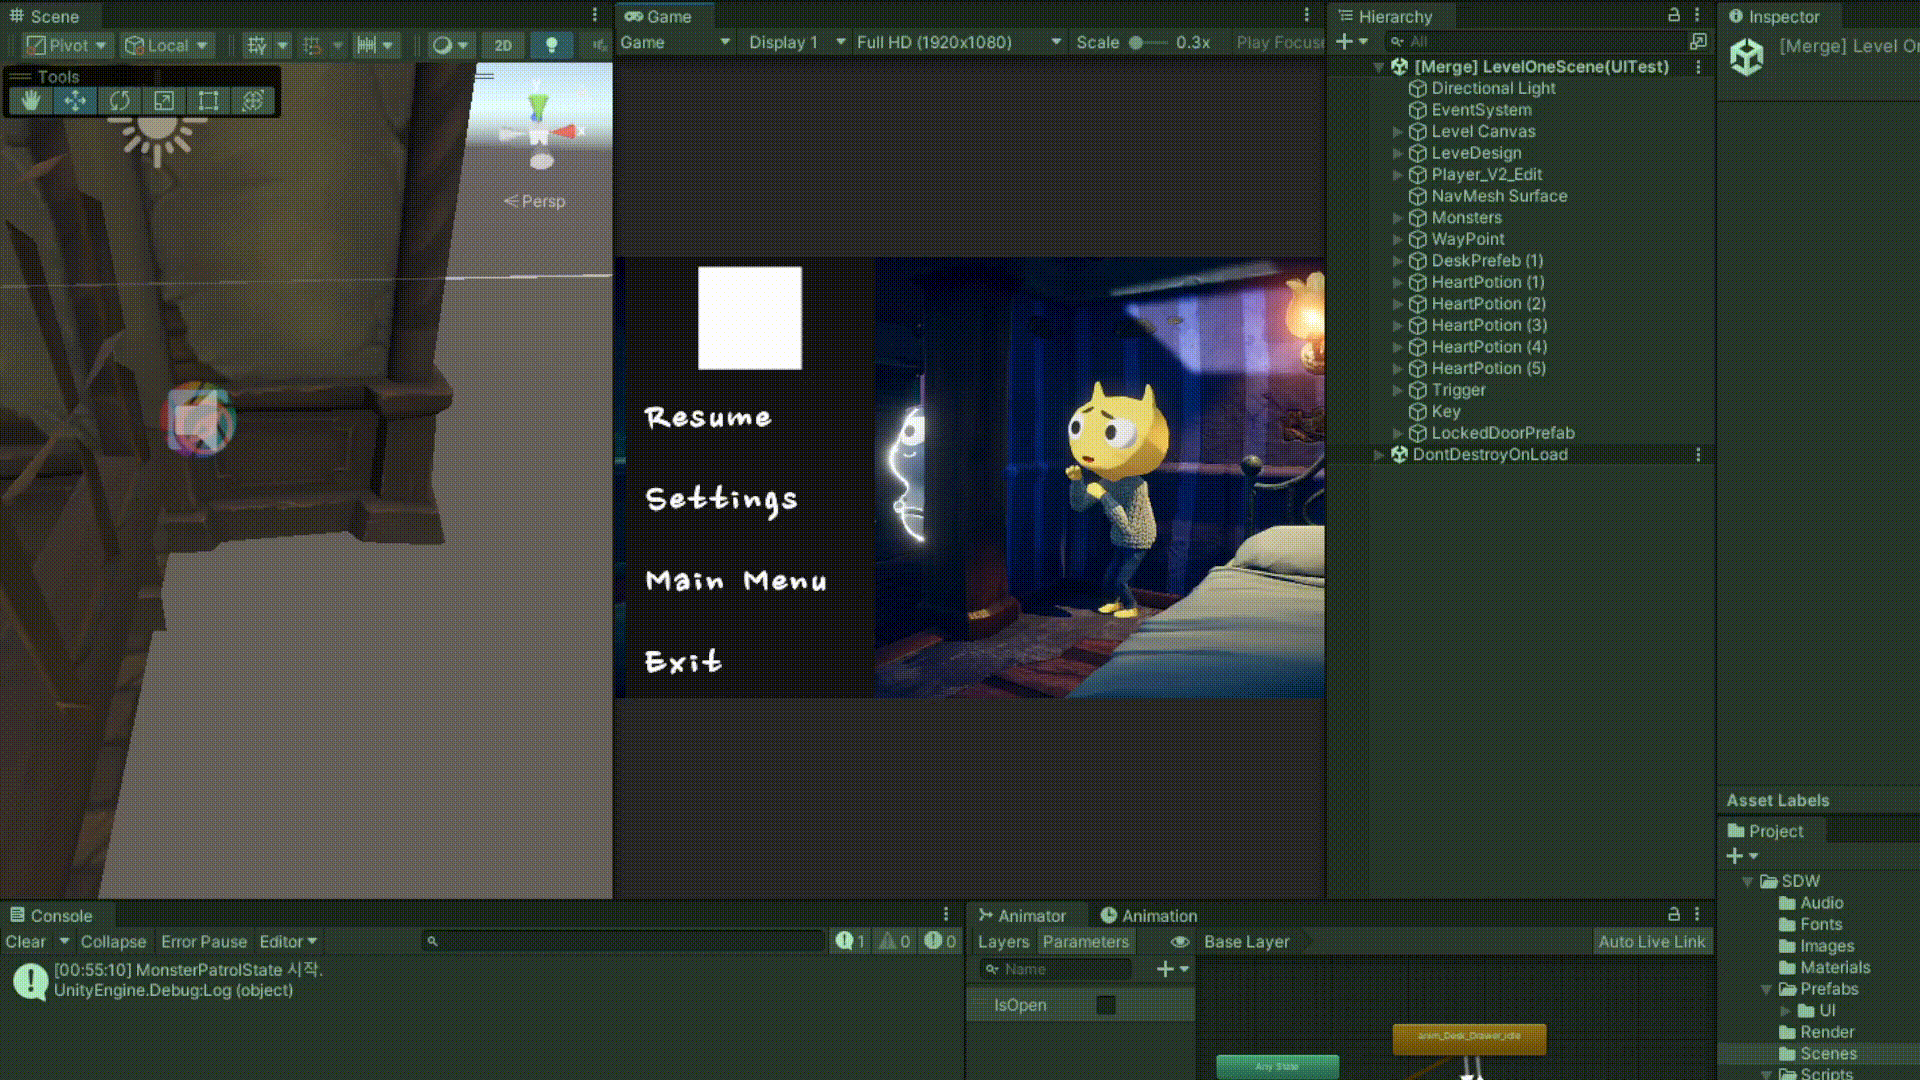The image size is (1920, 1080).
Task: Add a new Animator parameter
Action: [x=1165, y=969]
